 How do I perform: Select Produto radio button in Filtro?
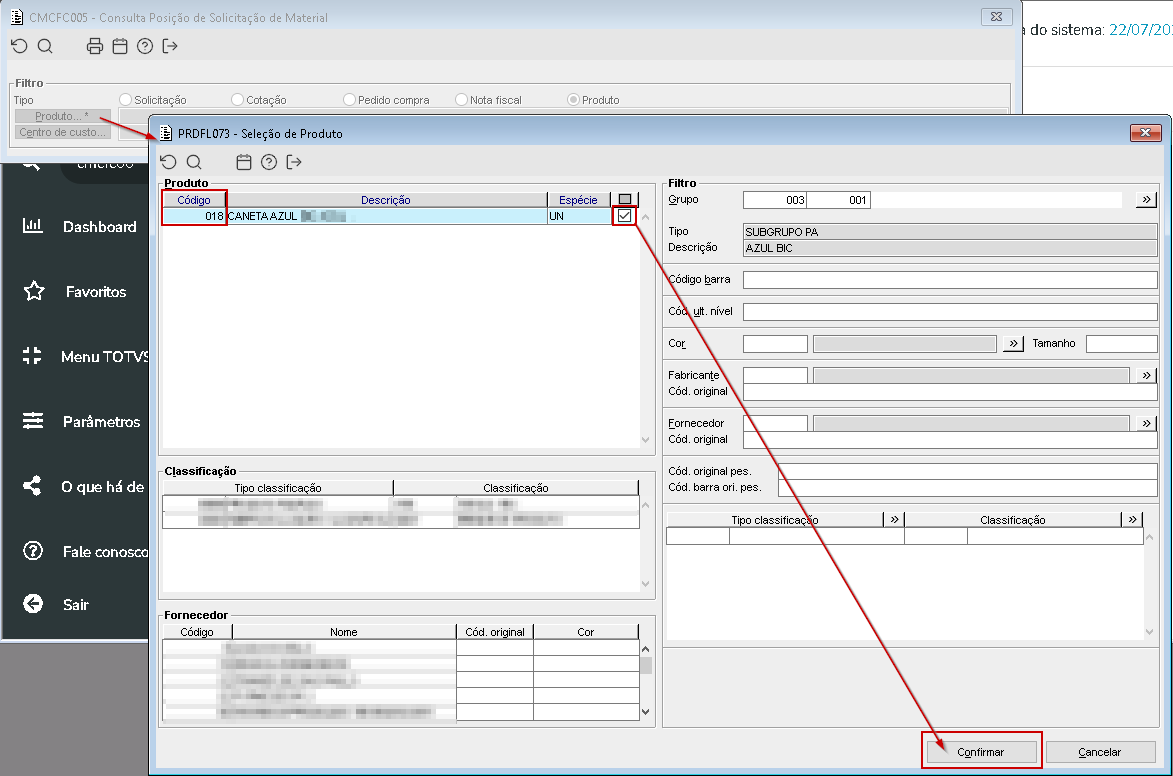click(573, 100)
